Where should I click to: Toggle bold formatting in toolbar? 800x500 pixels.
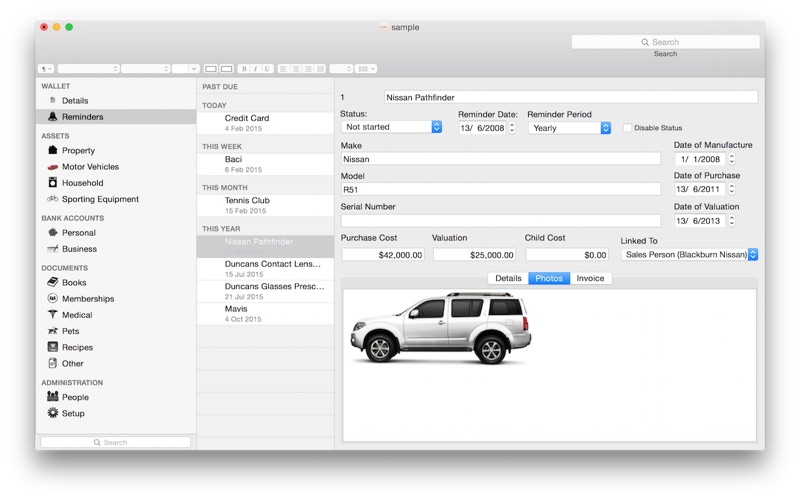click(x=244, y=69)
